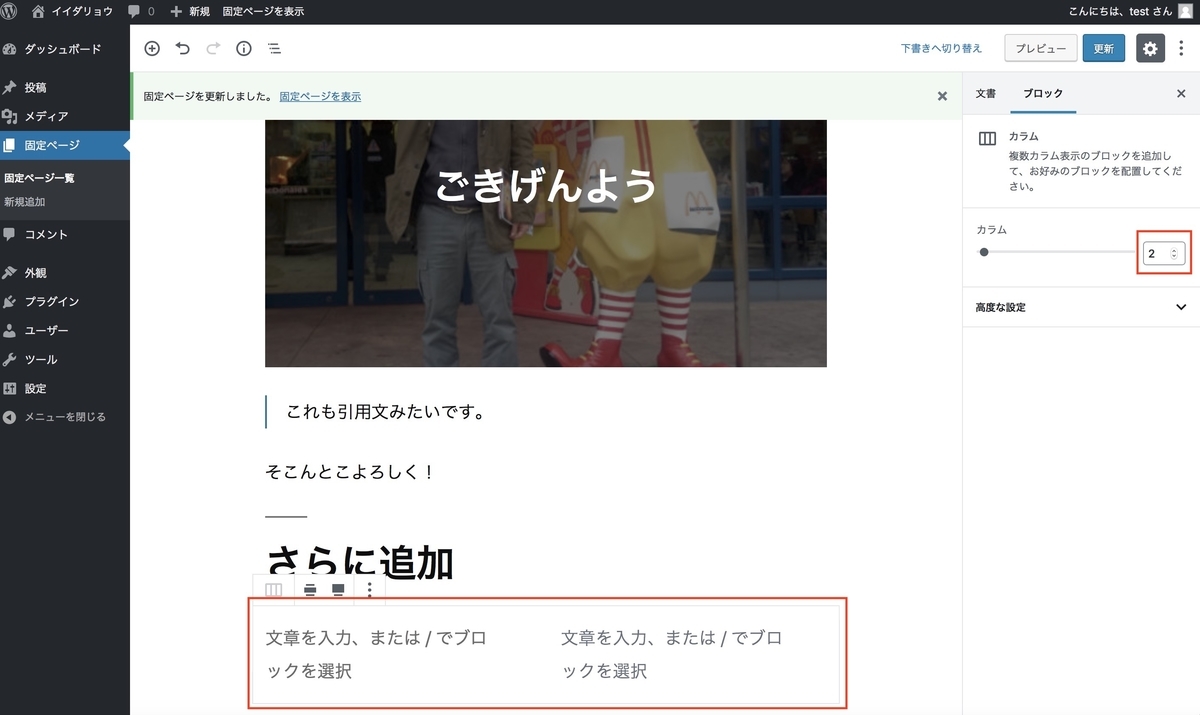Click the カラム count slider
Image resolution: width=1200 pixels, height=715 pixels.
point(1055,252)
